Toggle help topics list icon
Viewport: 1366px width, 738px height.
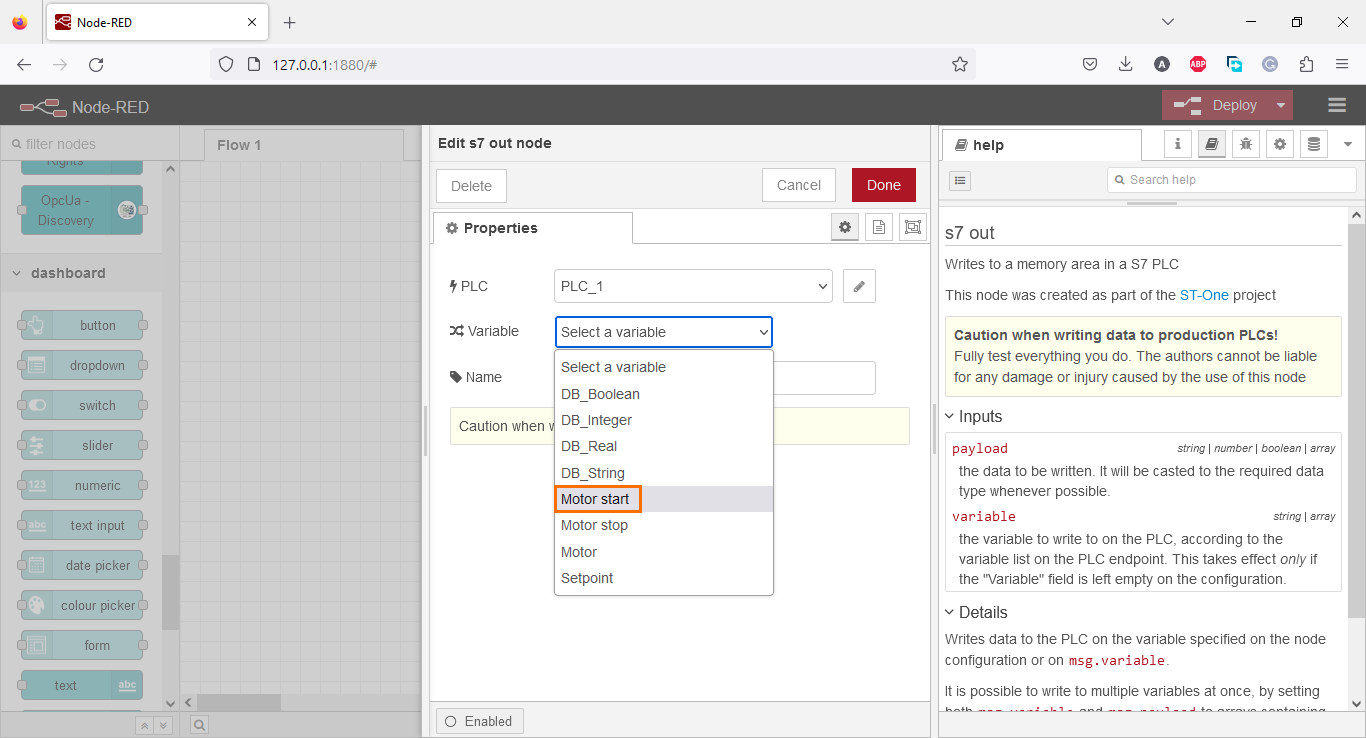point(960,180)
